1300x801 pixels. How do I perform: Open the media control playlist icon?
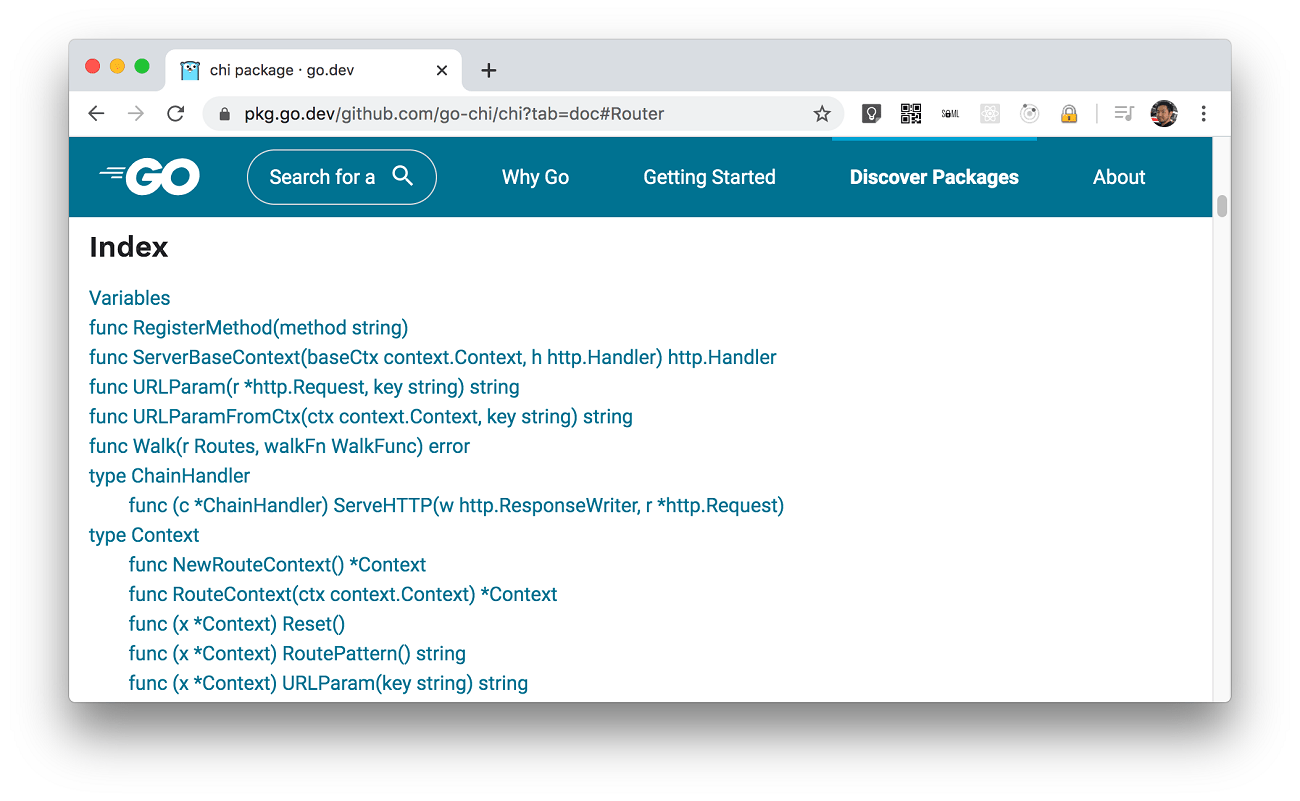(x=1124, y=114)
